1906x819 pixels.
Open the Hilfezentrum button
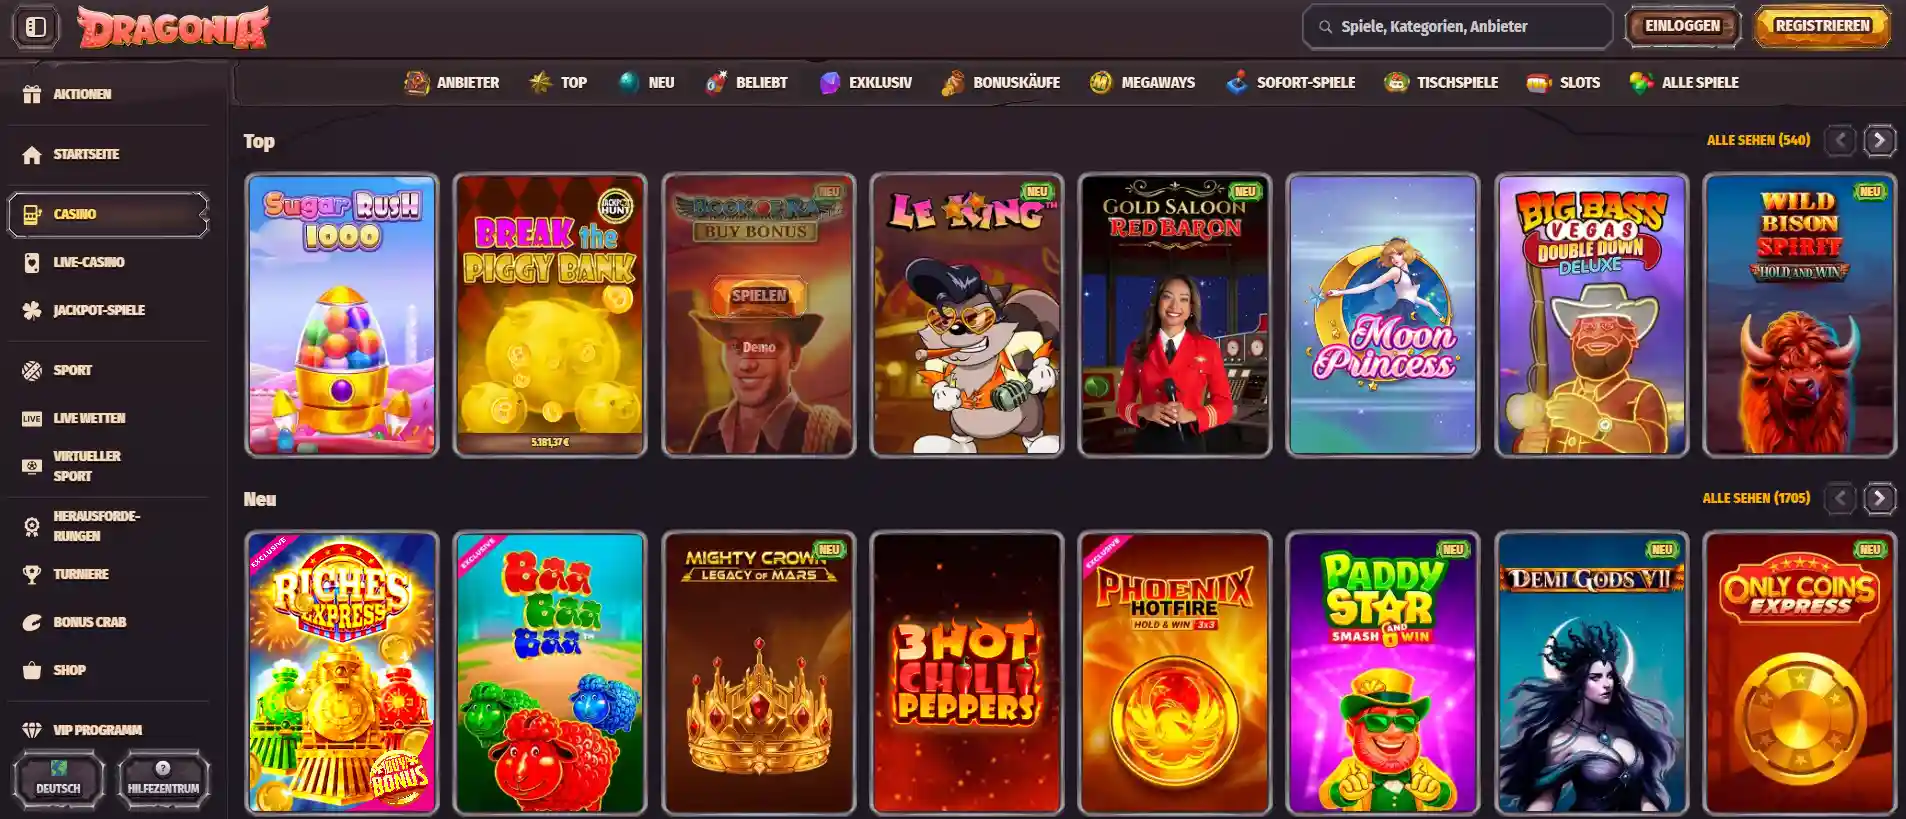[163, 778]
